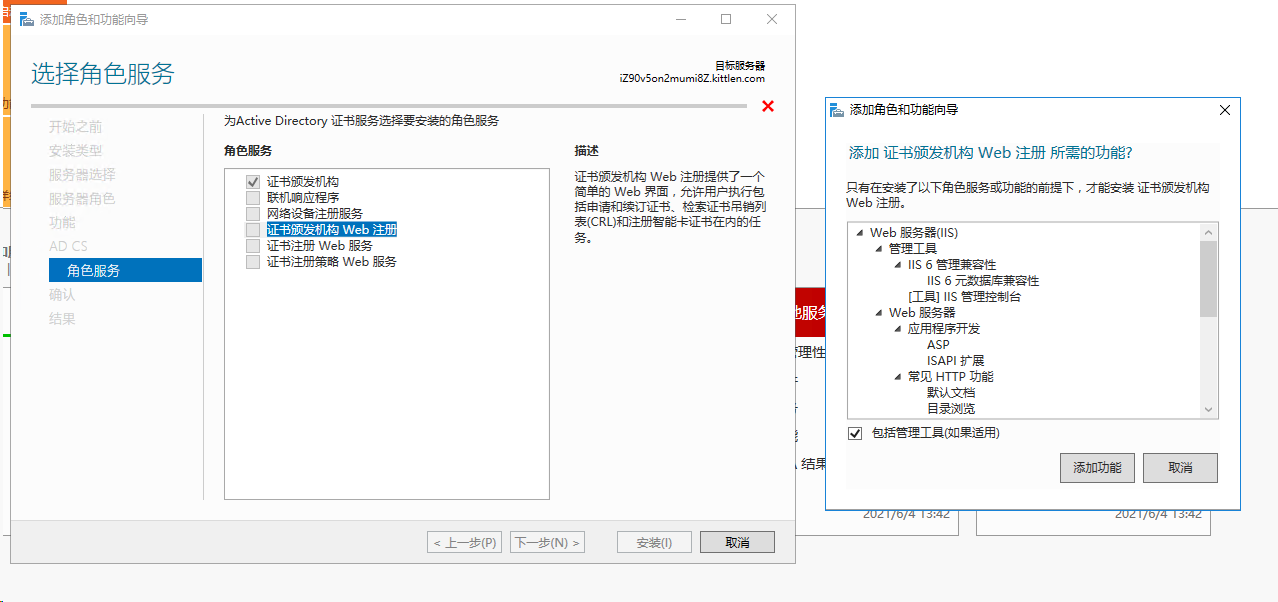This screenshot has width=1278, height=602.
Task: Toggle 包括管理工具(如果适用) checkbox
Action: pyautogui.click(x=853, y=434)
